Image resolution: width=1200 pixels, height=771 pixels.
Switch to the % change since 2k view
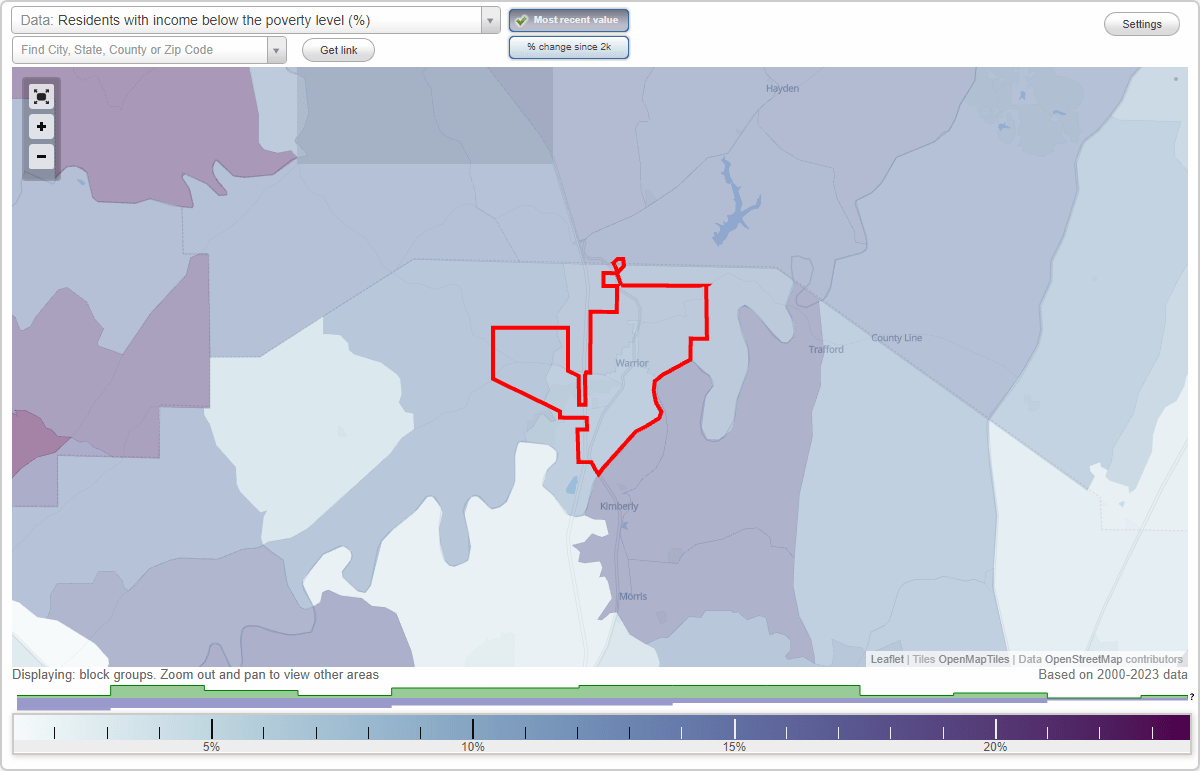click(x=569, y=46)
